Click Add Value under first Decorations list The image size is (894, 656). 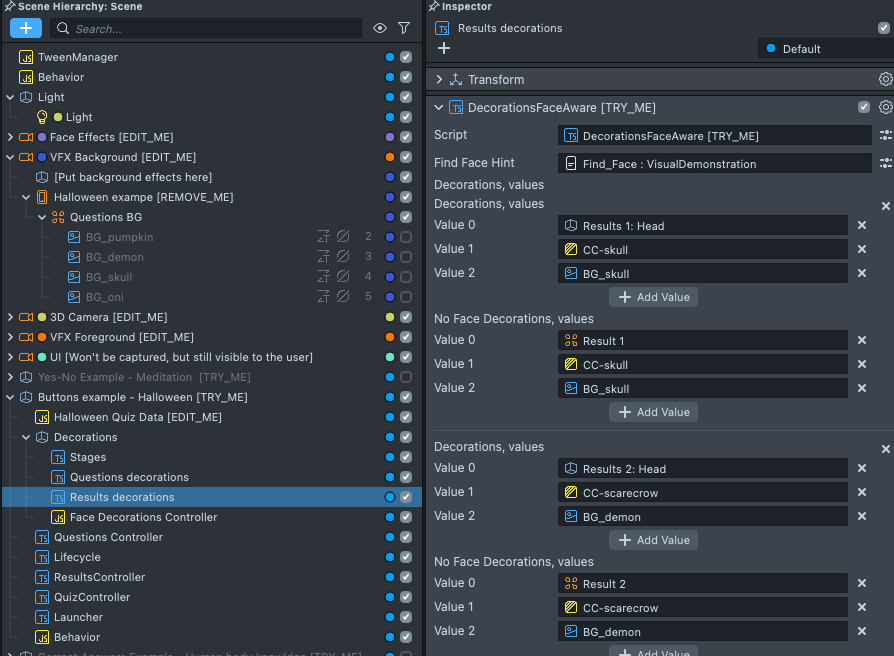click(x=654, y=297)
